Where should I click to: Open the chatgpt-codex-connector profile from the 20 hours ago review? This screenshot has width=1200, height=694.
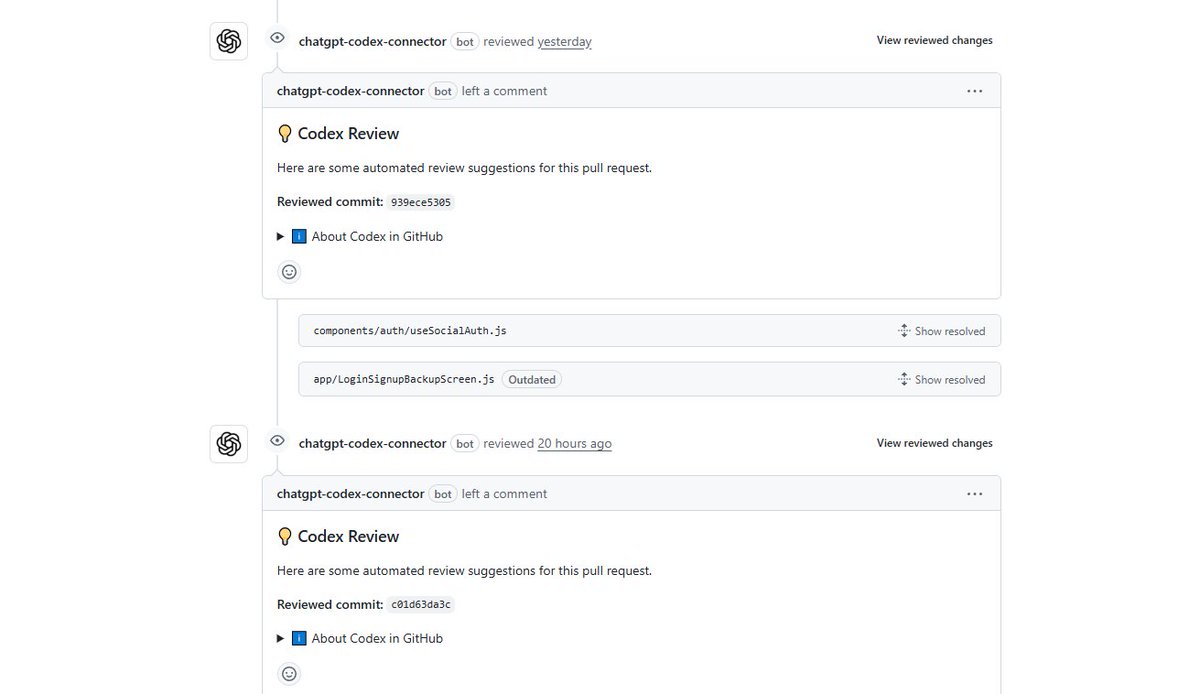tap(372, 444)
